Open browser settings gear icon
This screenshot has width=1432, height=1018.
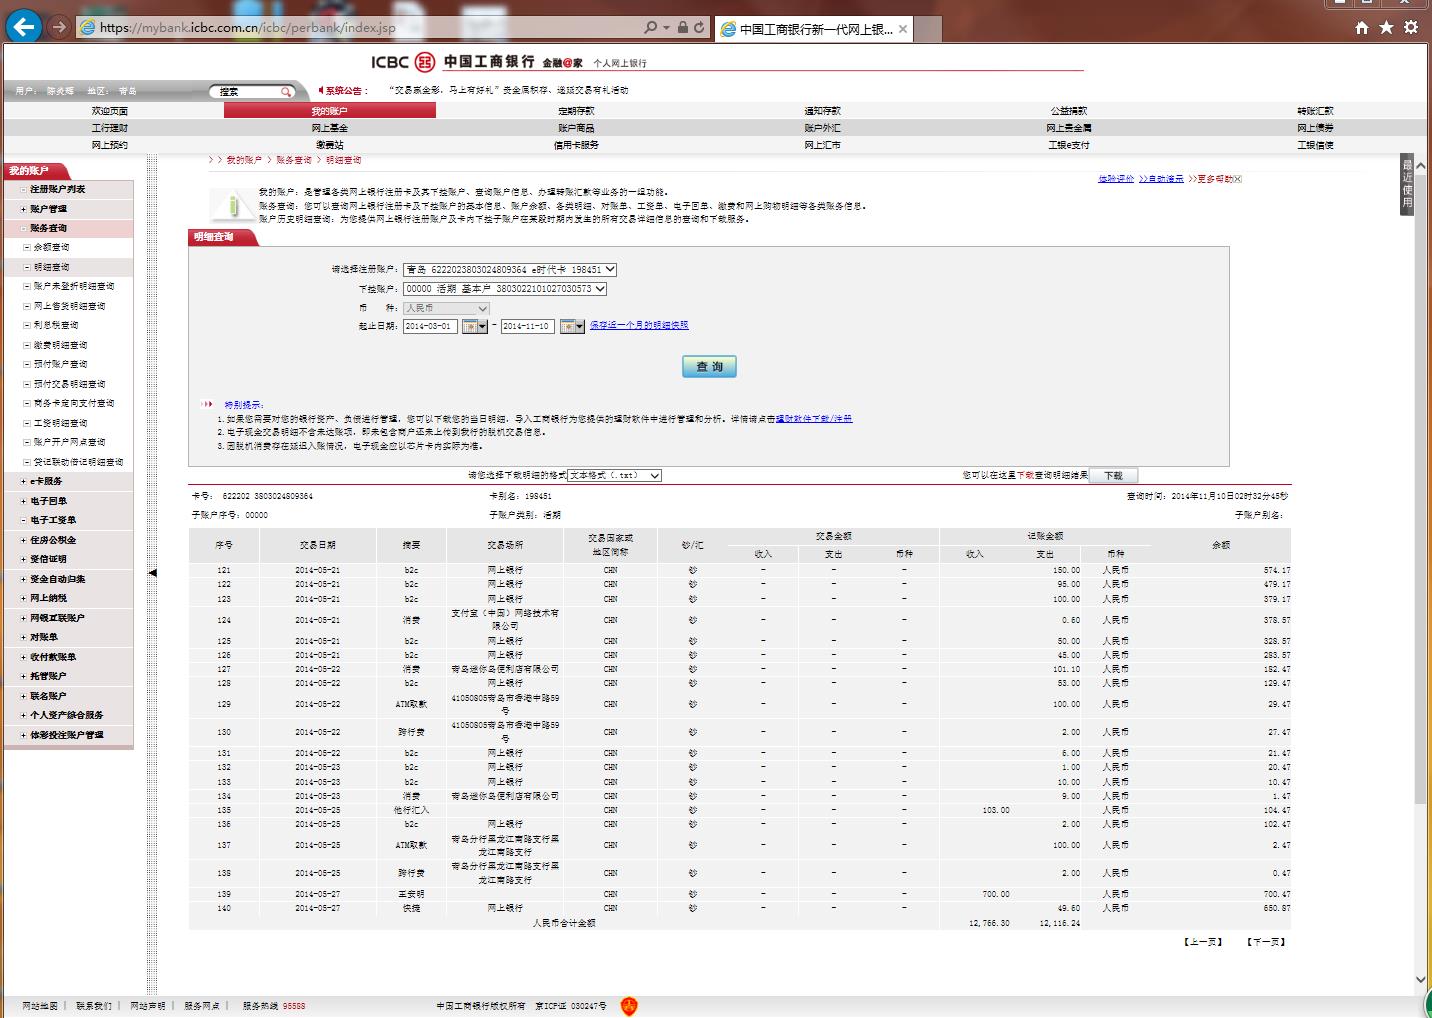[1411, 28]
